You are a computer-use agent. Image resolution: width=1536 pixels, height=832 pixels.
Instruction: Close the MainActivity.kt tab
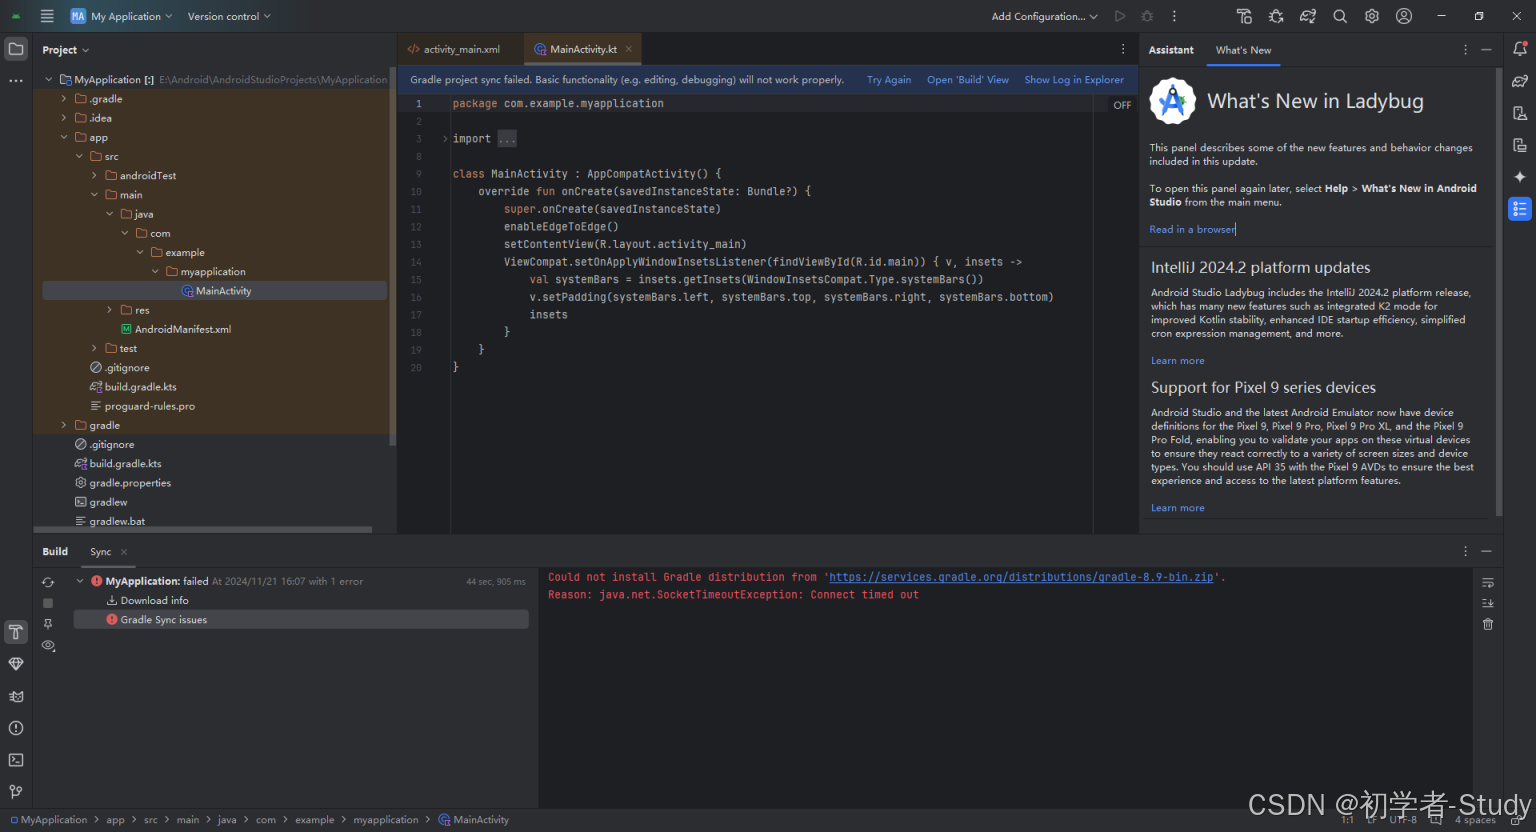(628, 49)
